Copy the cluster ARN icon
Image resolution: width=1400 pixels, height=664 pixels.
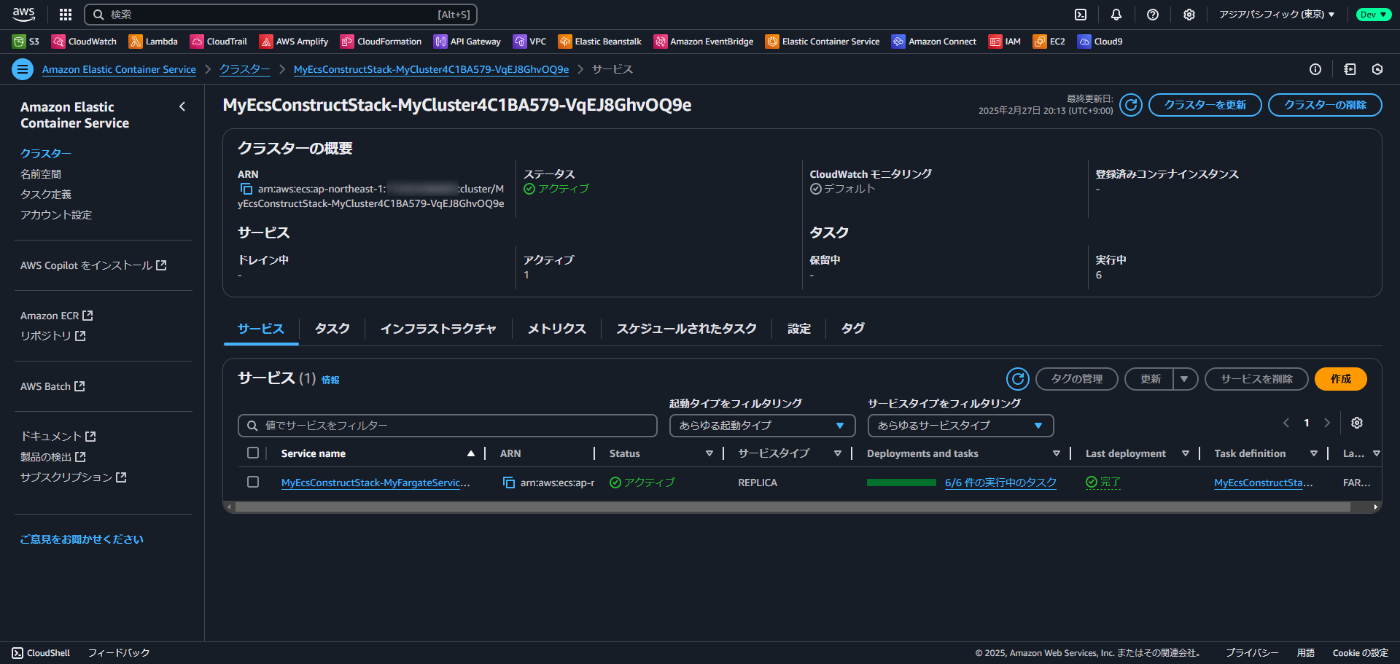[x=245, y=189]
